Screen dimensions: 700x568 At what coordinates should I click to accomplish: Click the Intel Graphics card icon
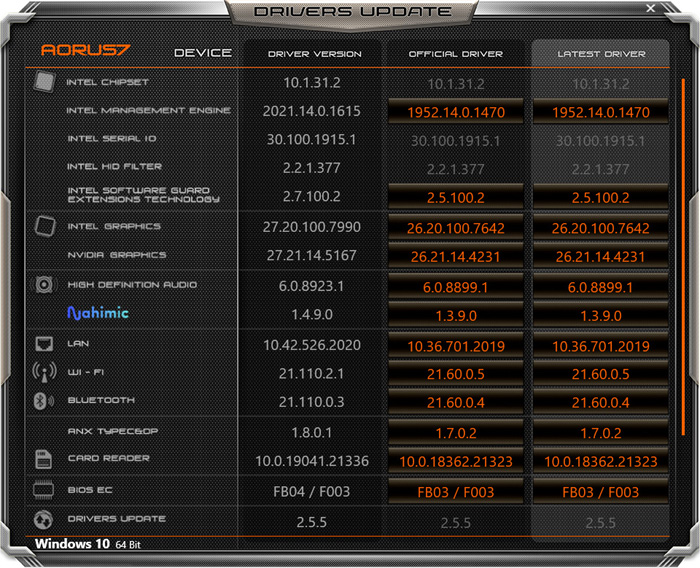[x=45, y=226]
